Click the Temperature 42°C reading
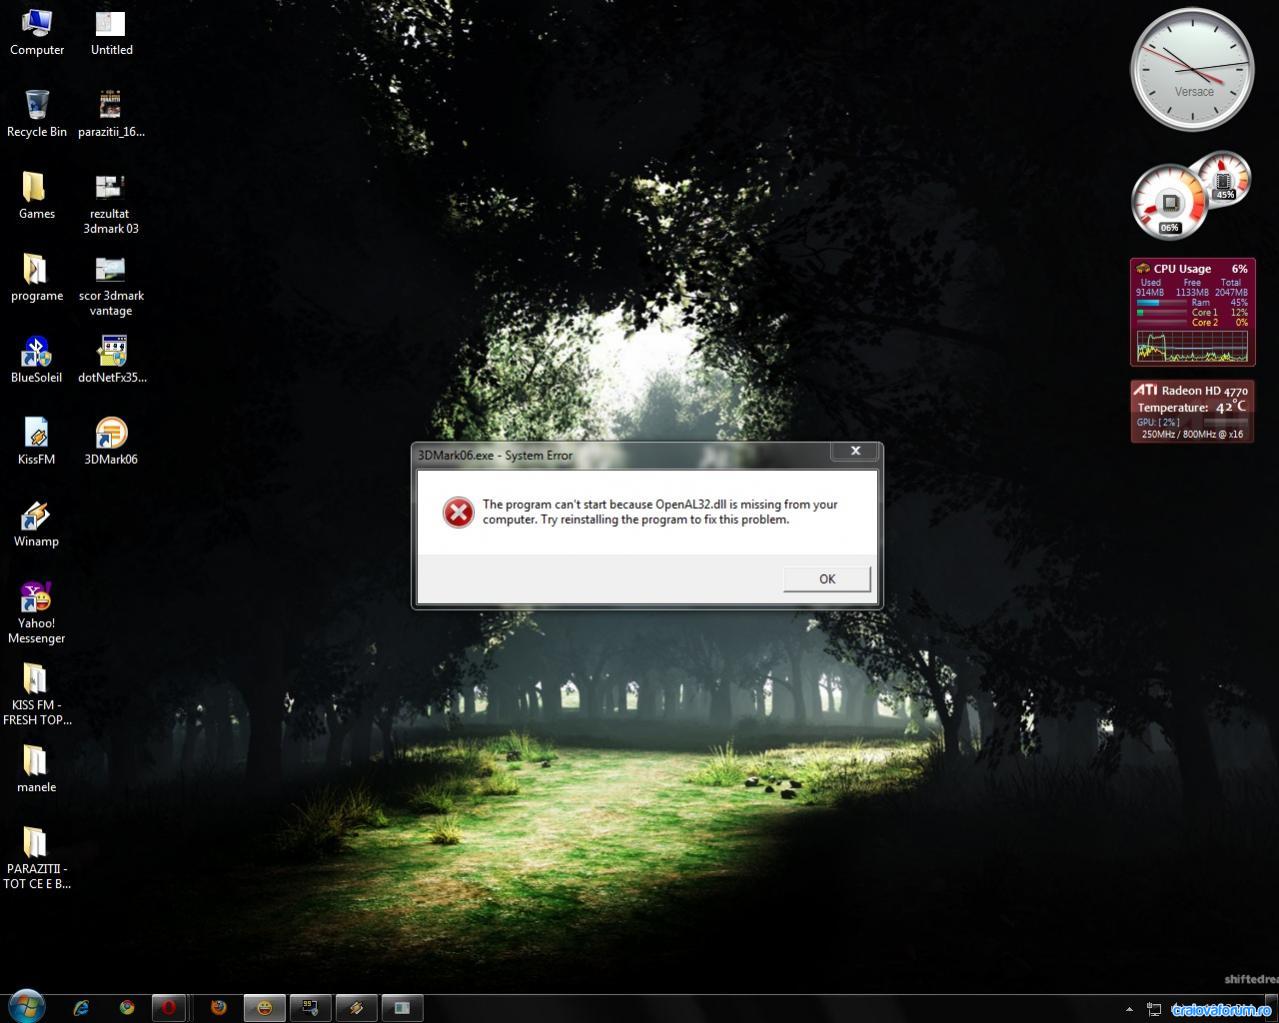 pyautogui.click(x=1191, y=407)
